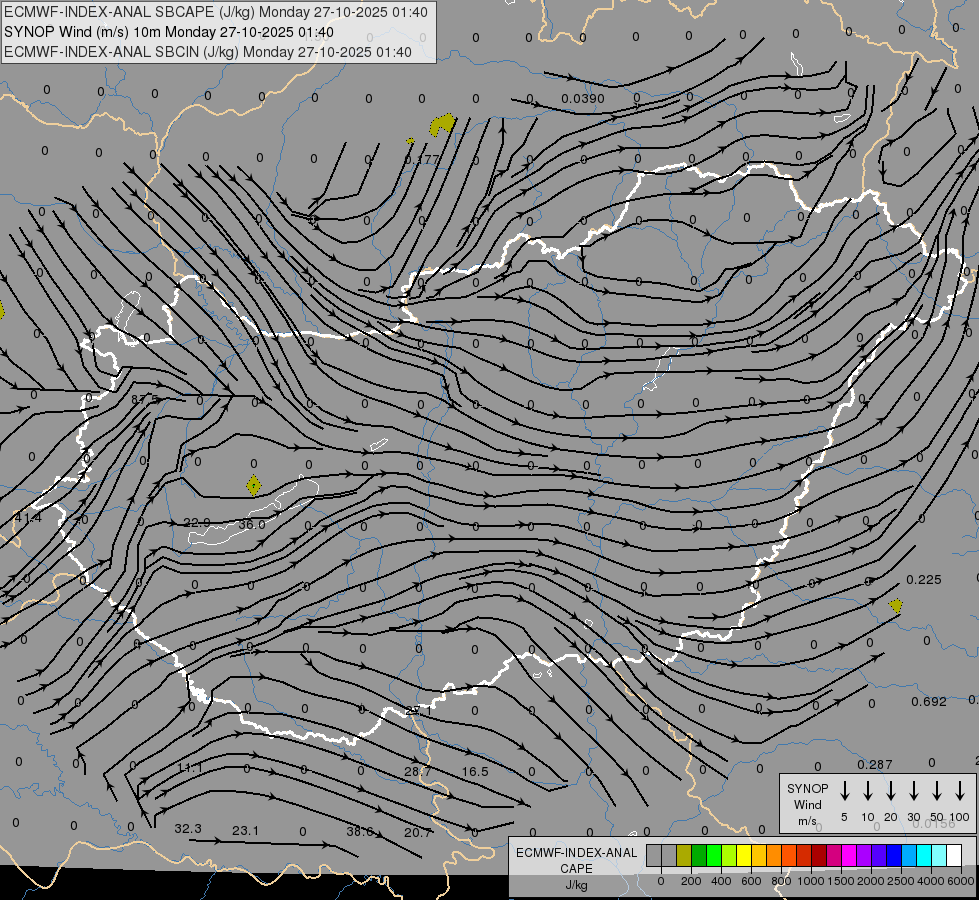Viewport: 979px width, 900px height.
Task: Click the 22.9 value label
Action: coord(197,523)
